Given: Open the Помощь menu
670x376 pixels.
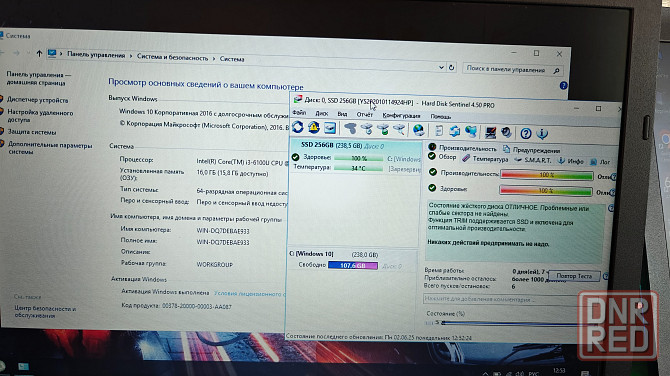Looking at the screenshot, I should coord(441,117).
